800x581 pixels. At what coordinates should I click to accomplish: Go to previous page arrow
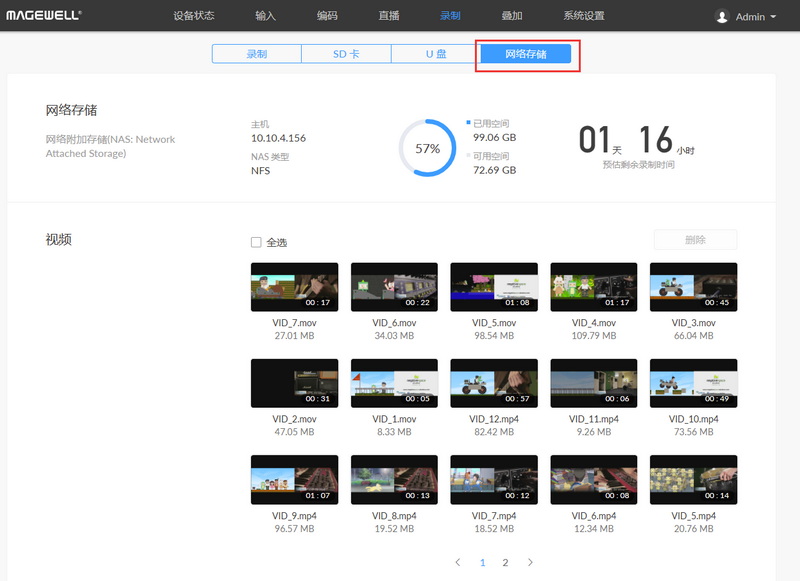458,563
